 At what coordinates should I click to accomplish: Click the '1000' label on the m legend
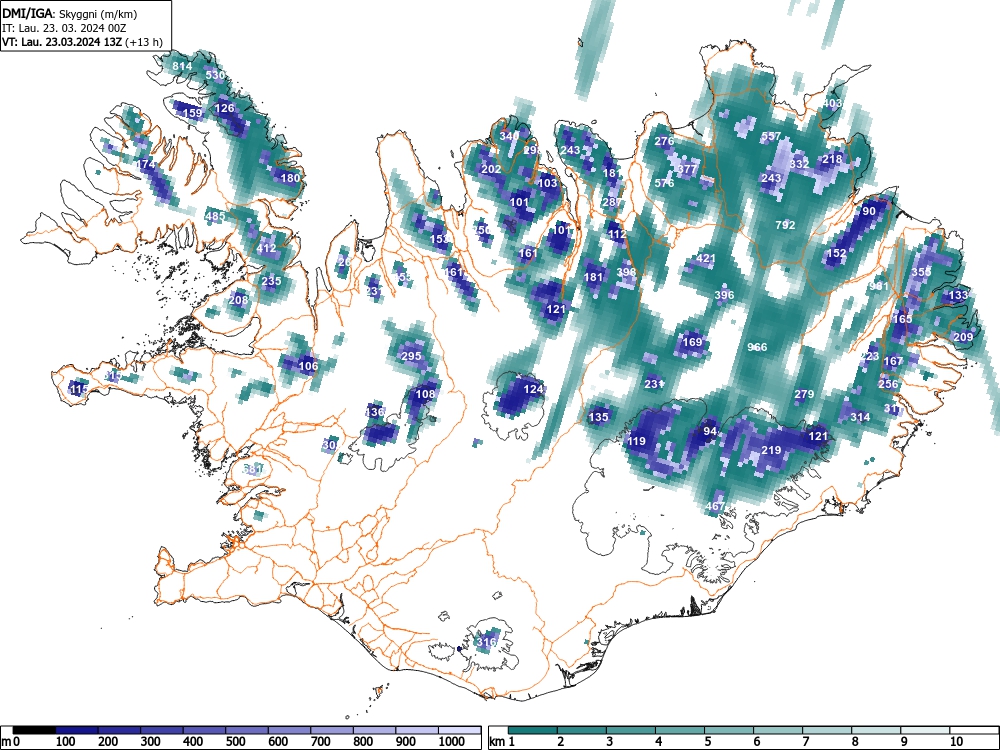coord(452,742)
